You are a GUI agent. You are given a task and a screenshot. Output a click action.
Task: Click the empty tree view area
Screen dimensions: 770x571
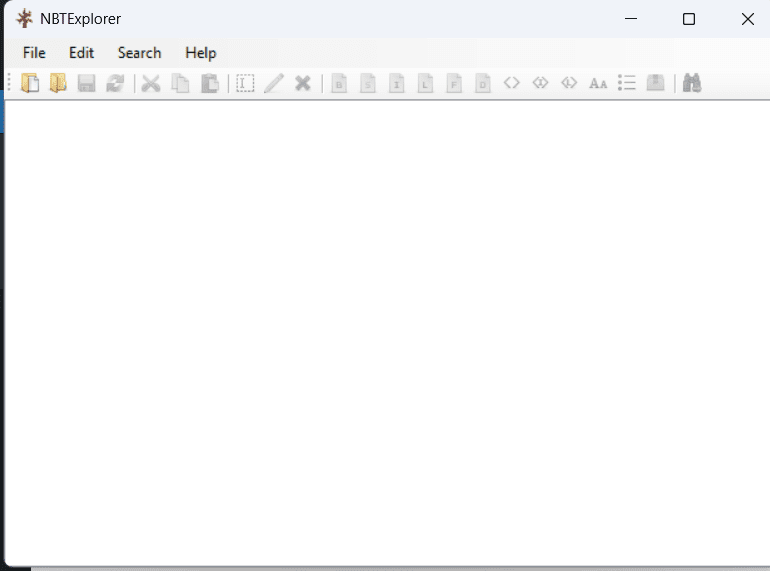pos(385,330)
